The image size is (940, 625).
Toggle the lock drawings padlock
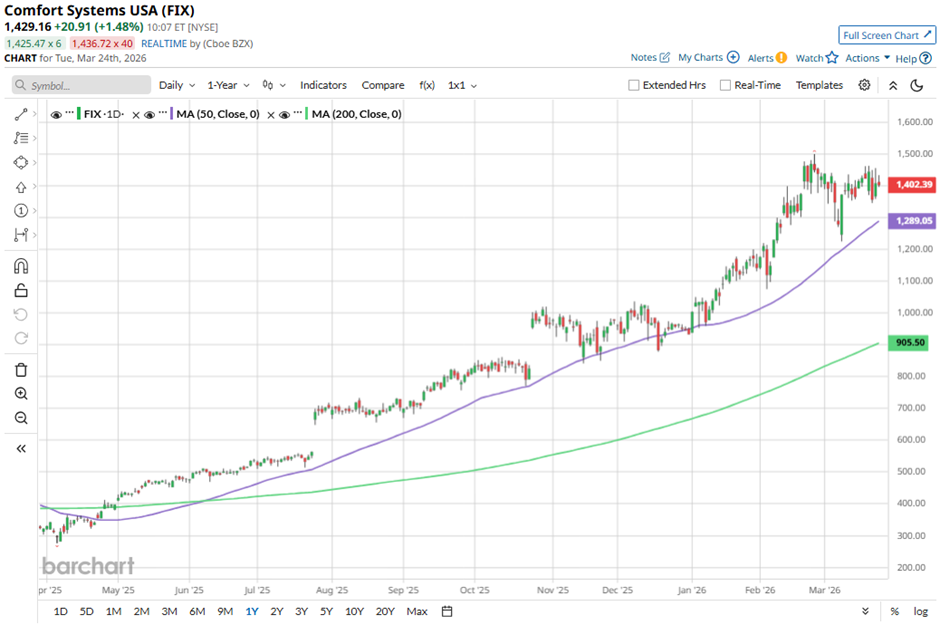(x=21, y=290)
